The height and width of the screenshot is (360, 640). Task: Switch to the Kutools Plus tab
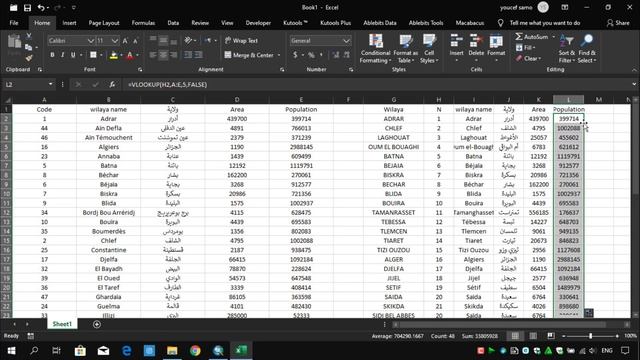[x=336, y=23]
